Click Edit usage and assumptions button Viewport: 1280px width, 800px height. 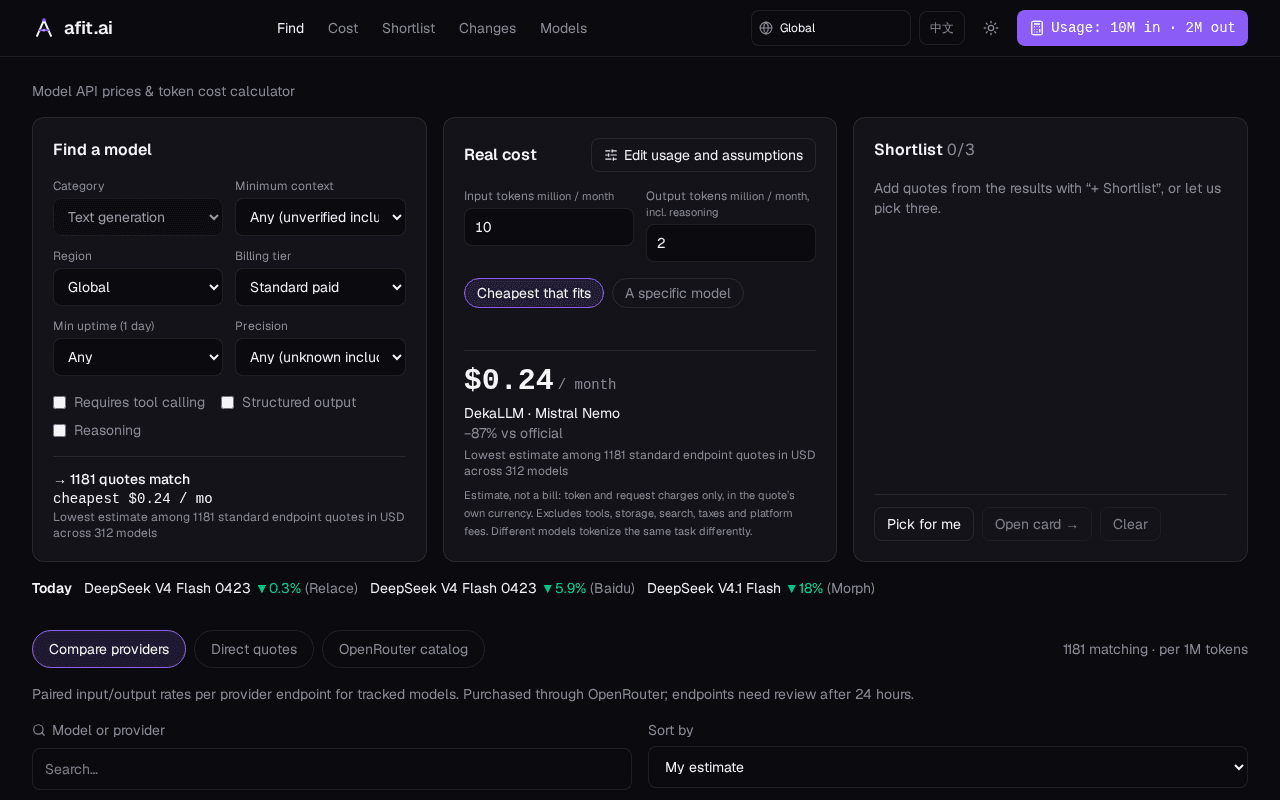pyautogui.click(x=703, y=155)
